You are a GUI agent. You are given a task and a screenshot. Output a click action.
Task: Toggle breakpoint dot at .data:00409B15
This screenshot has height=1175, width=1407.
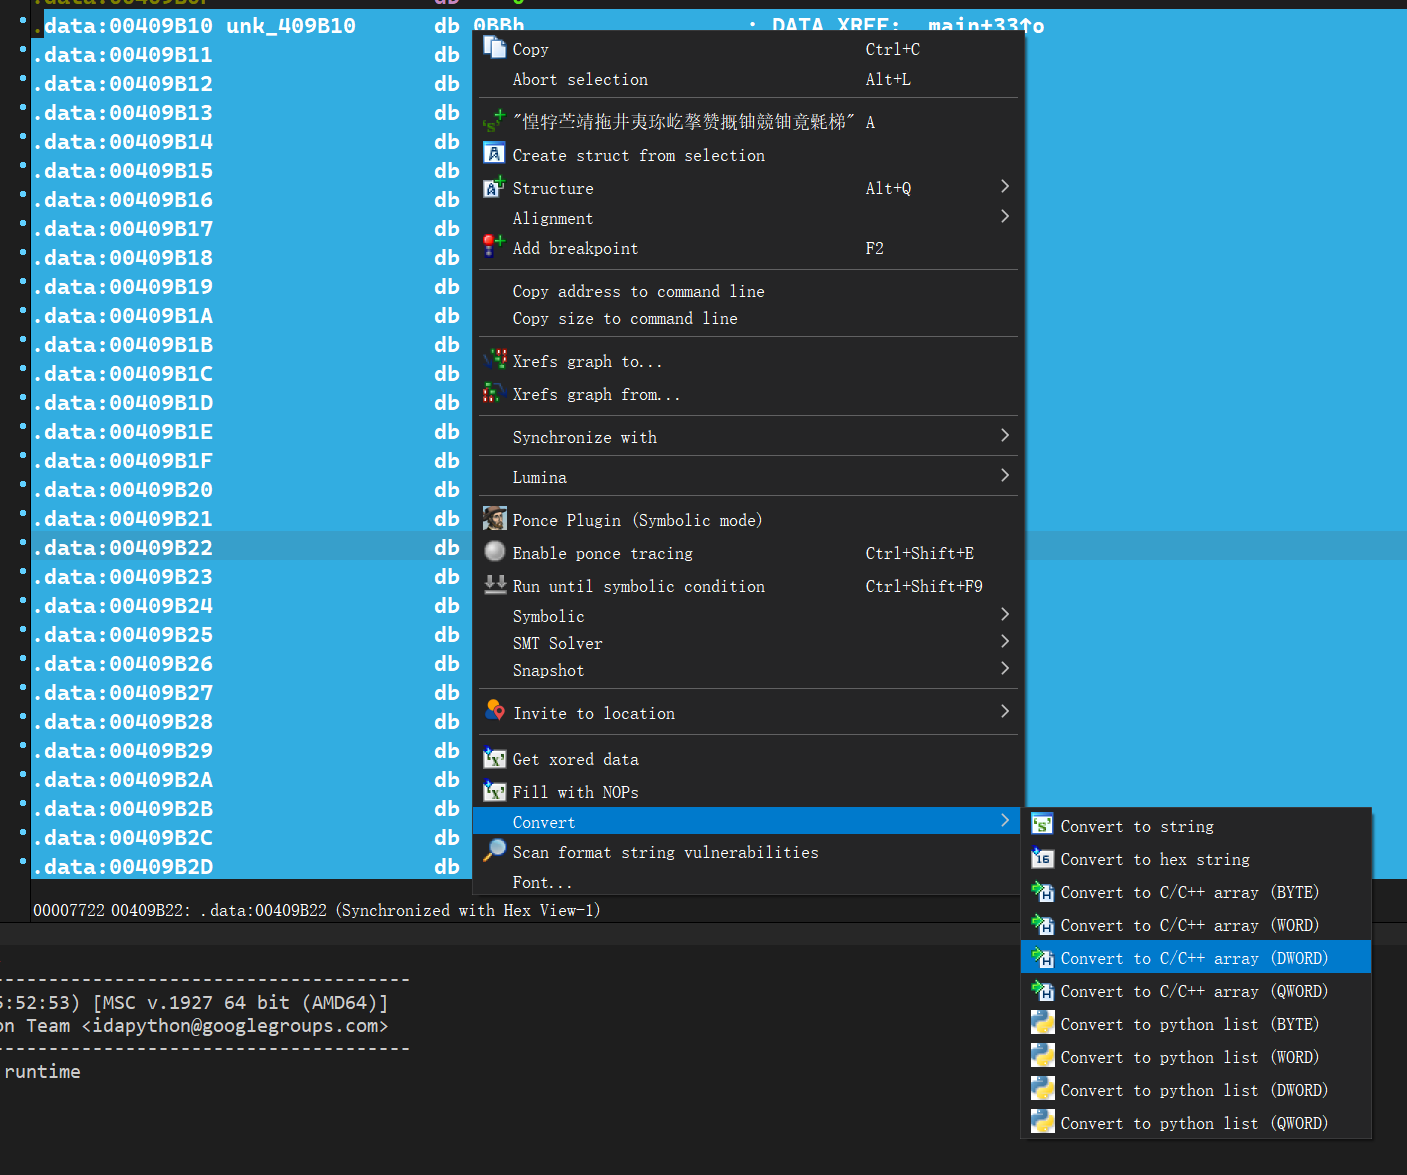(x=23, y=164)
